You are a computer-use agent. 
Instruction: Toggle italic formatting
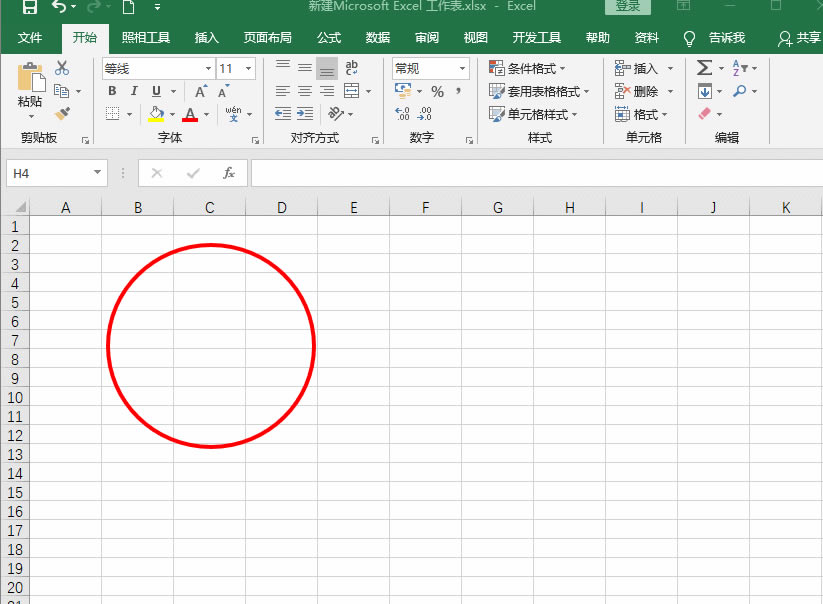coord(133,90)
